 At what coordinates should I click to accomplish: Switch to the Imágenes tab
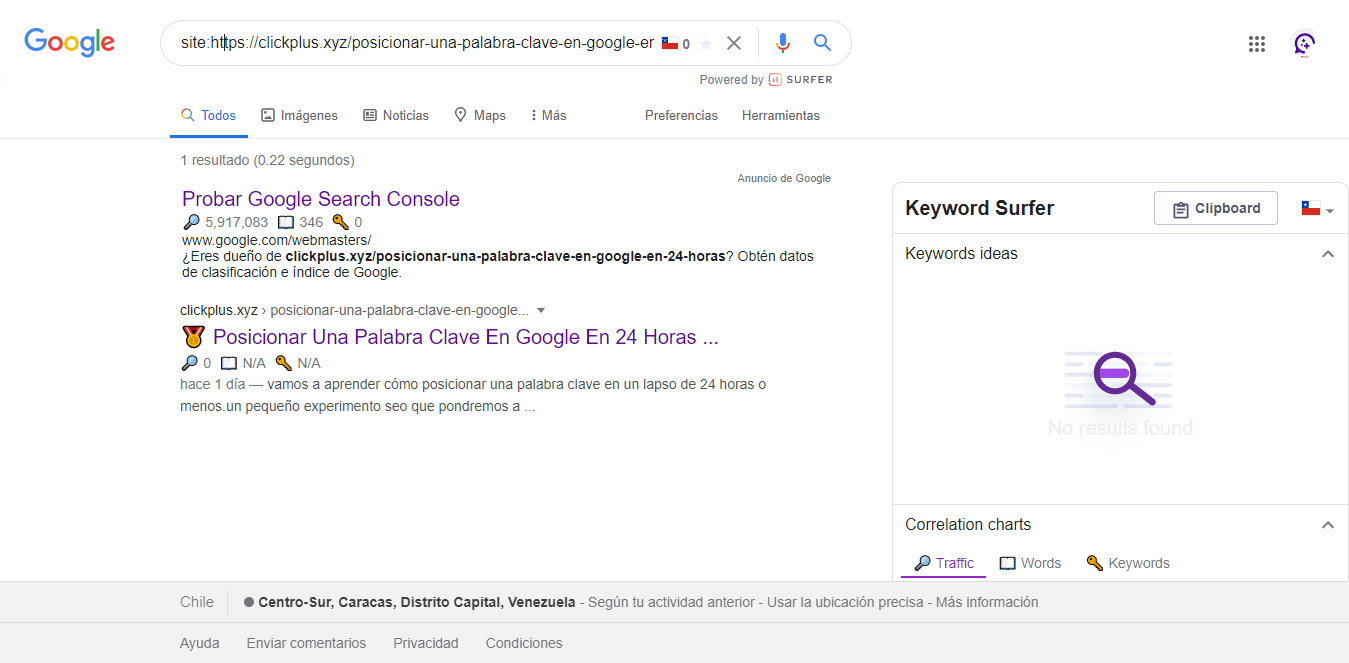(x=299, y=115)
